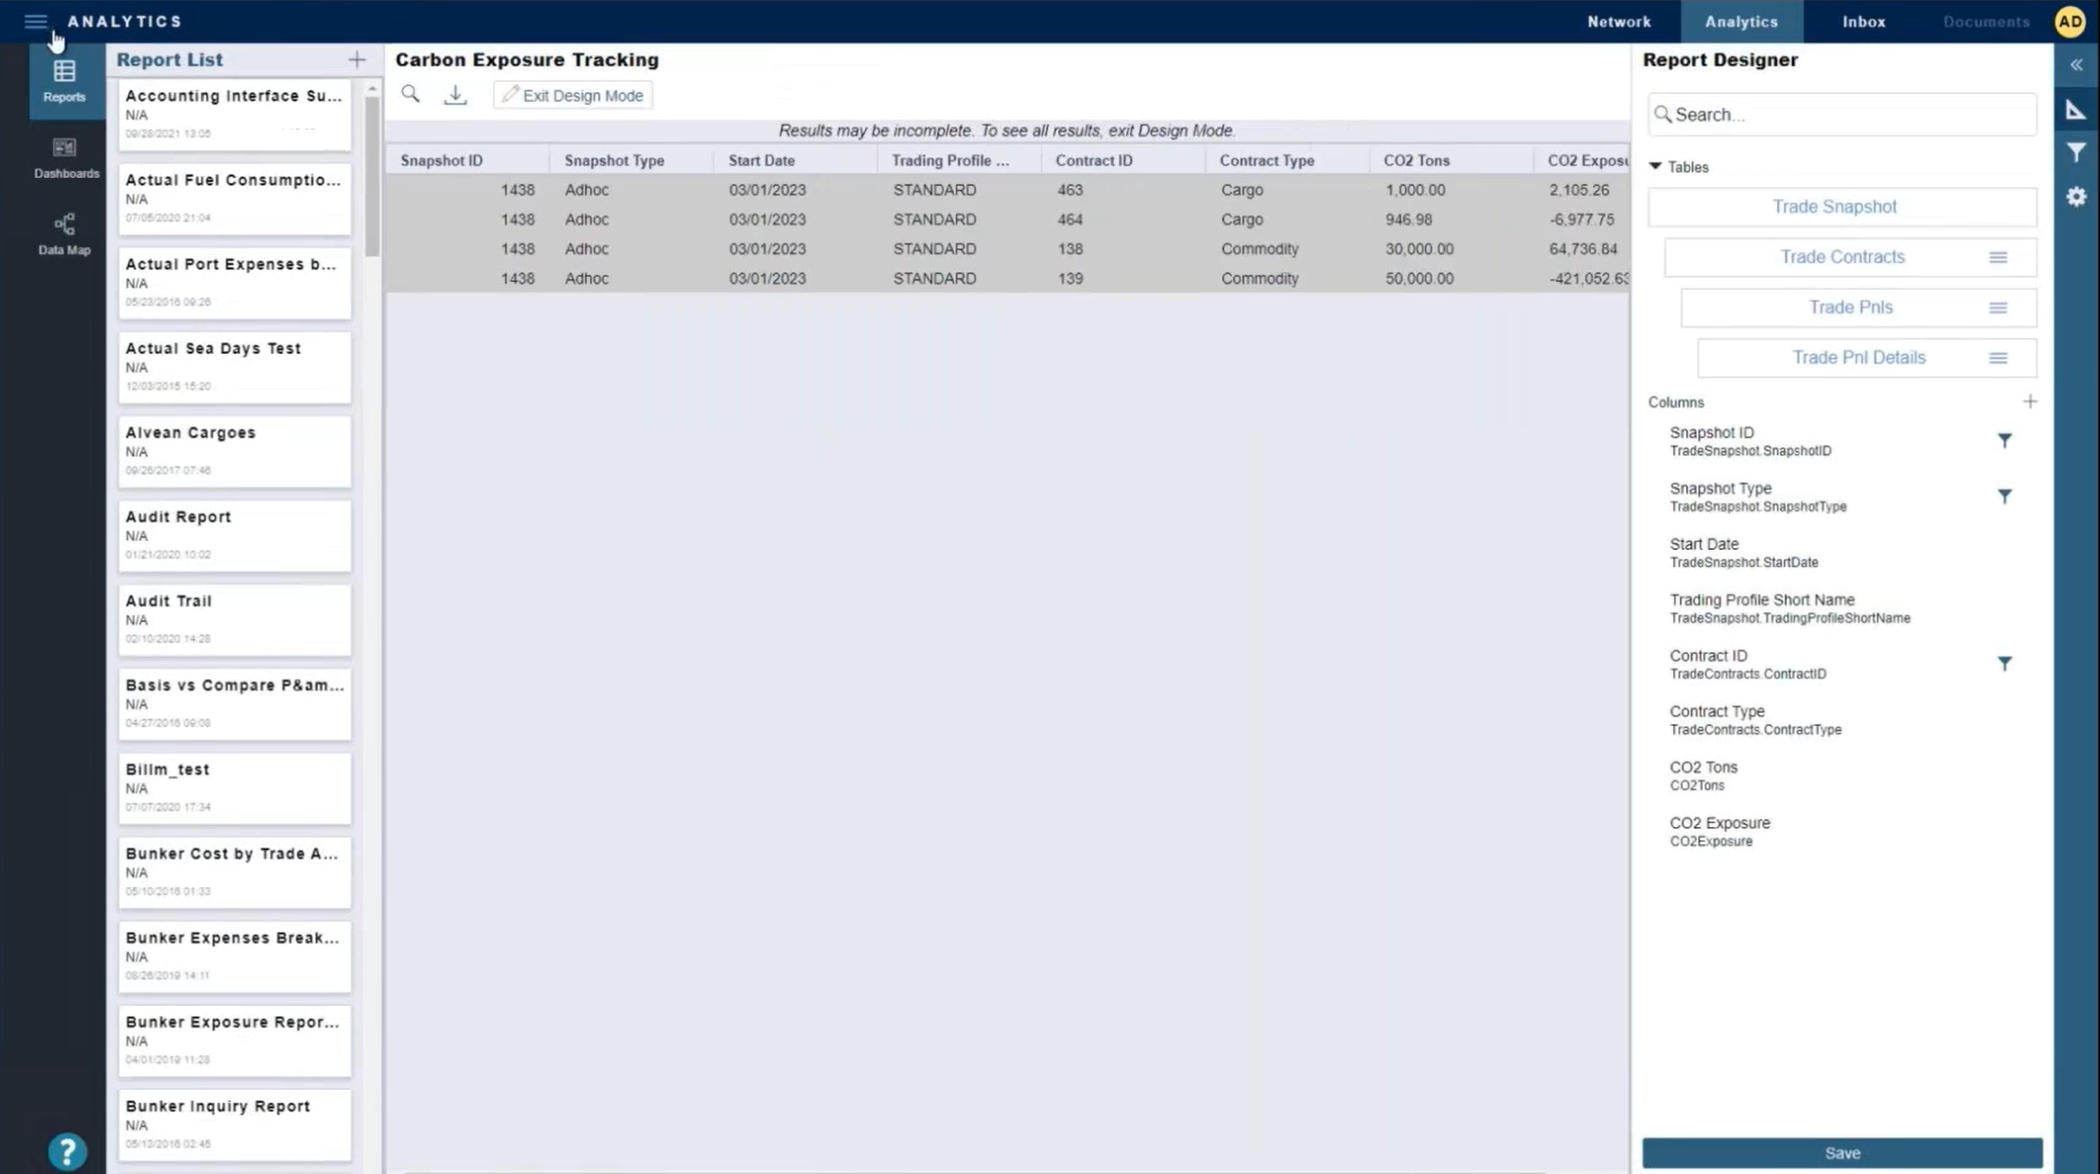Toggle filter on Snapshot Type column
Image resolution: width=2100 pixels, height=1174 pixels.
(2004, 496)
